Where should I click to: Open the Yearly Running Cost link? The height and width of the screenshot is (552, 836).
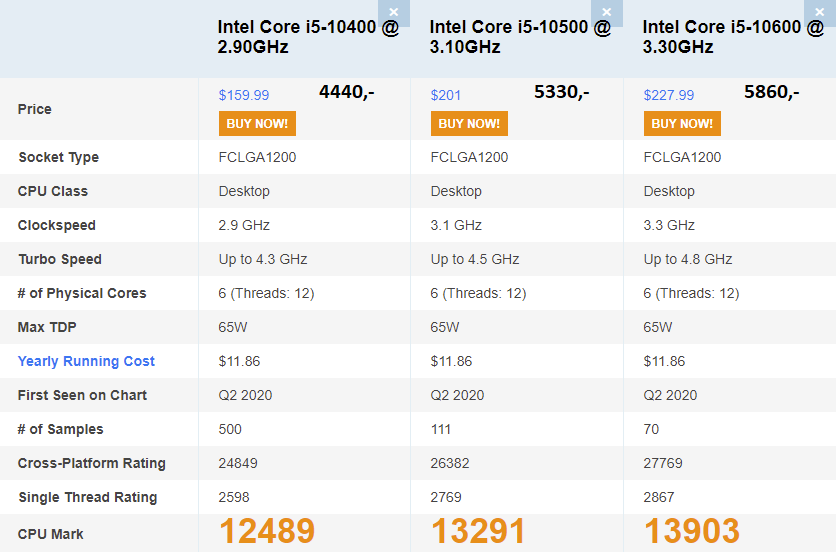click(x=86, y=361)
